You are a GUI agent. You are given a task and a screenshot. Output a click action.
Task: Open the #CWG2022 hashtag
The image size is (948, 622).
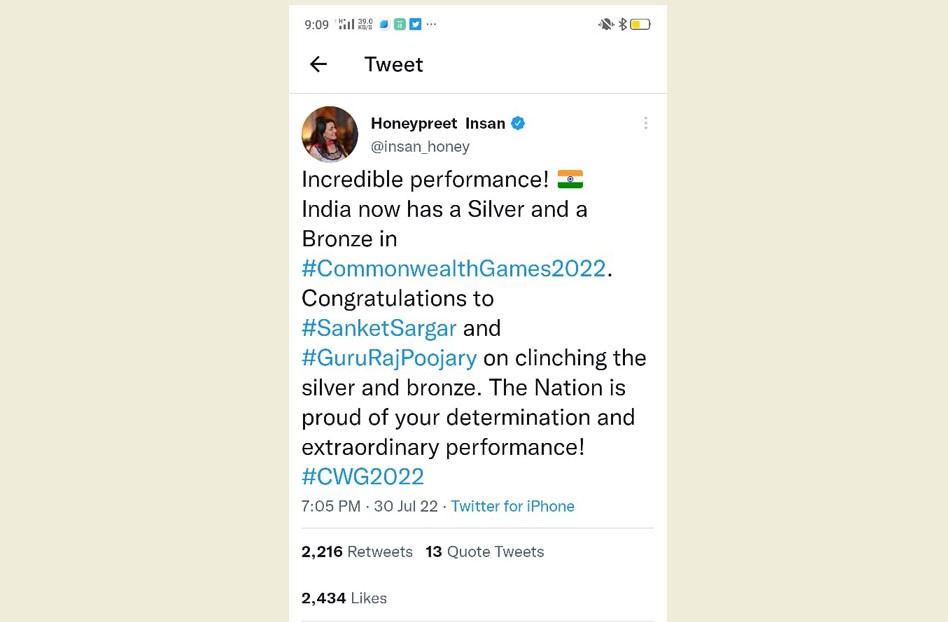(x=363, y=477)
